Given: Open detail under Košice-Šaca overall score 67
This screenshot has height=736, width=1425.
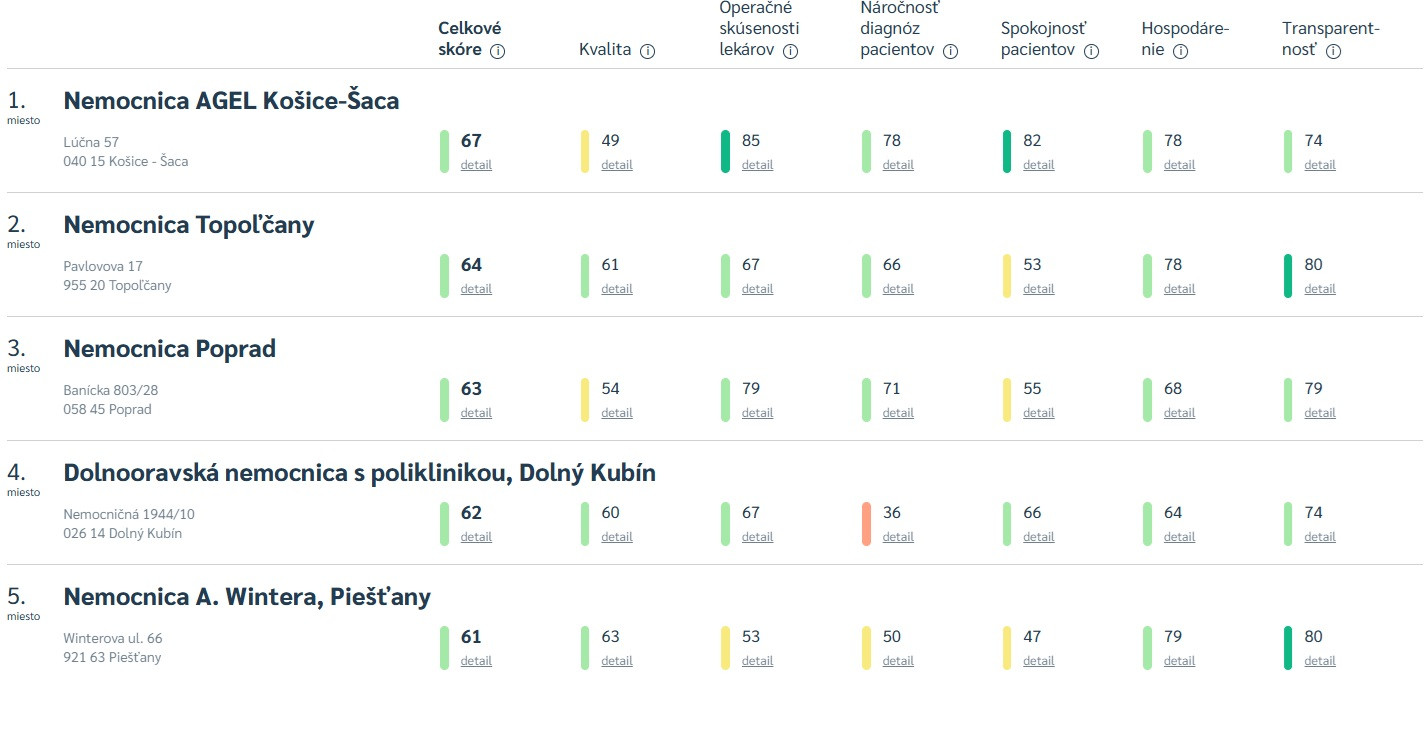Looking at the screenshot, I should (x=476, y=165).
